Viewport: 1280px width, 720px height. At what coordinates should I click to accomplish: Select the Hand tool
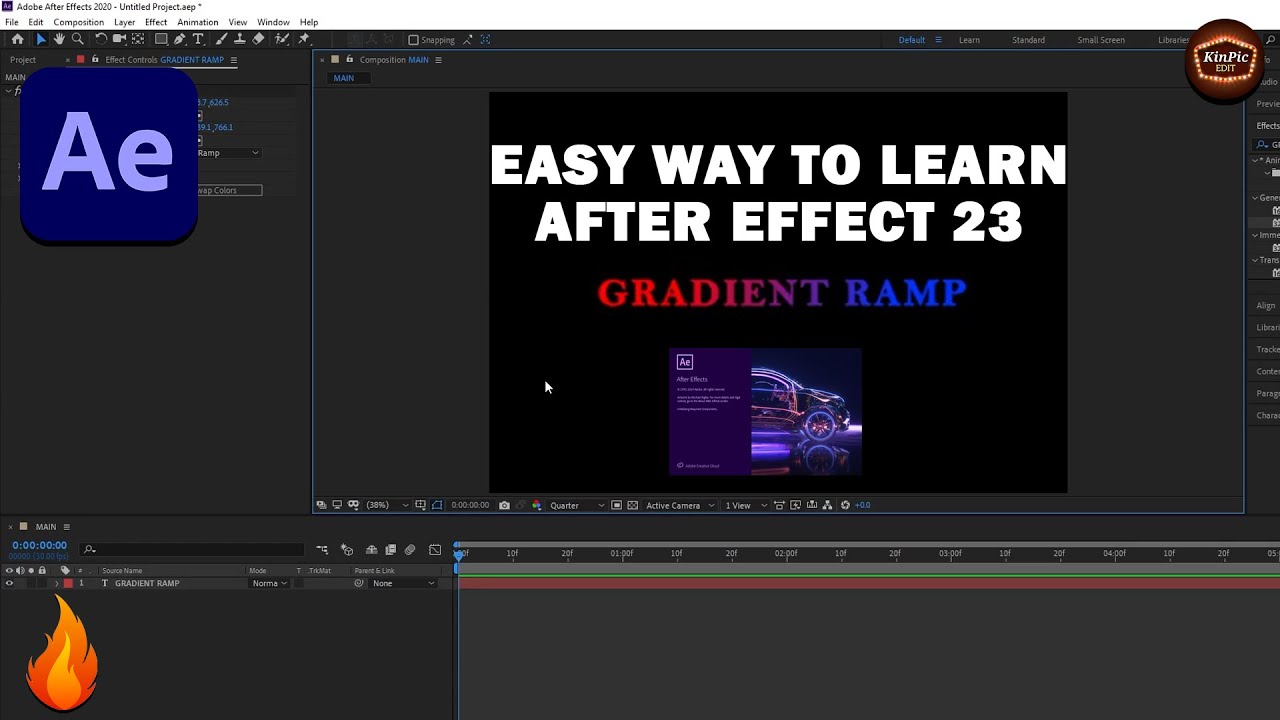point(59,40)
